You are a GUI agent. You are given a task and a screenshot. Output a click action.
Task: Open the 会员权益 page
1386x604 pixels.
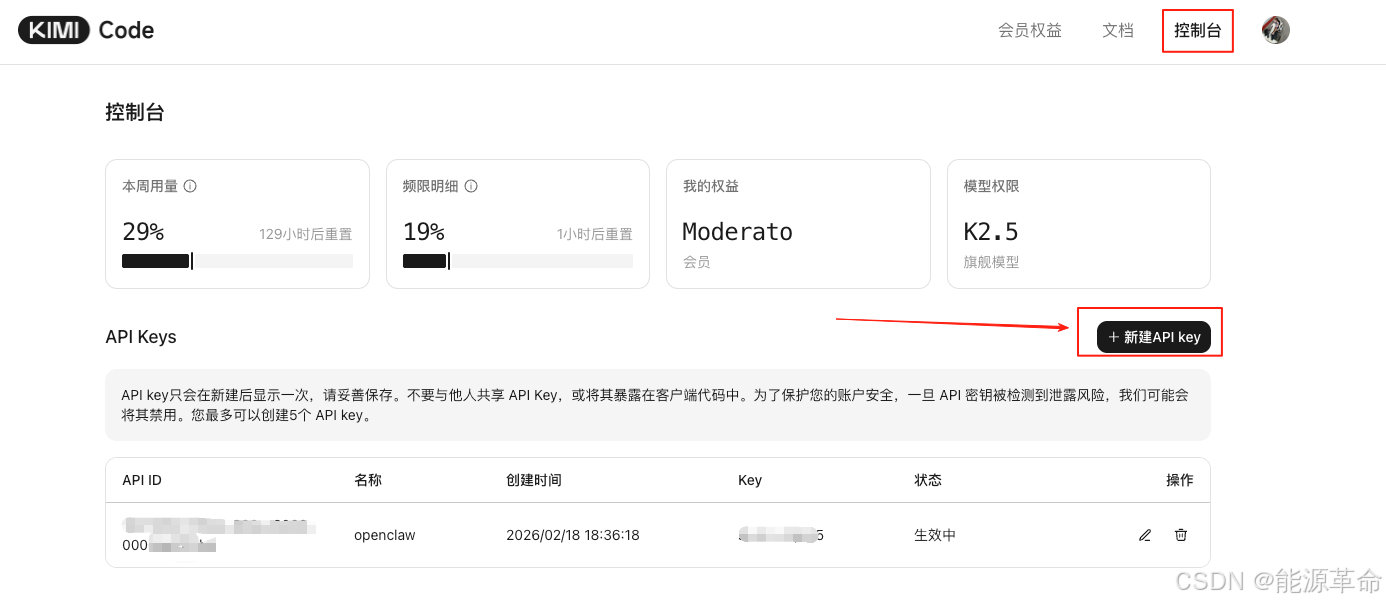(x=1030, y=30)
